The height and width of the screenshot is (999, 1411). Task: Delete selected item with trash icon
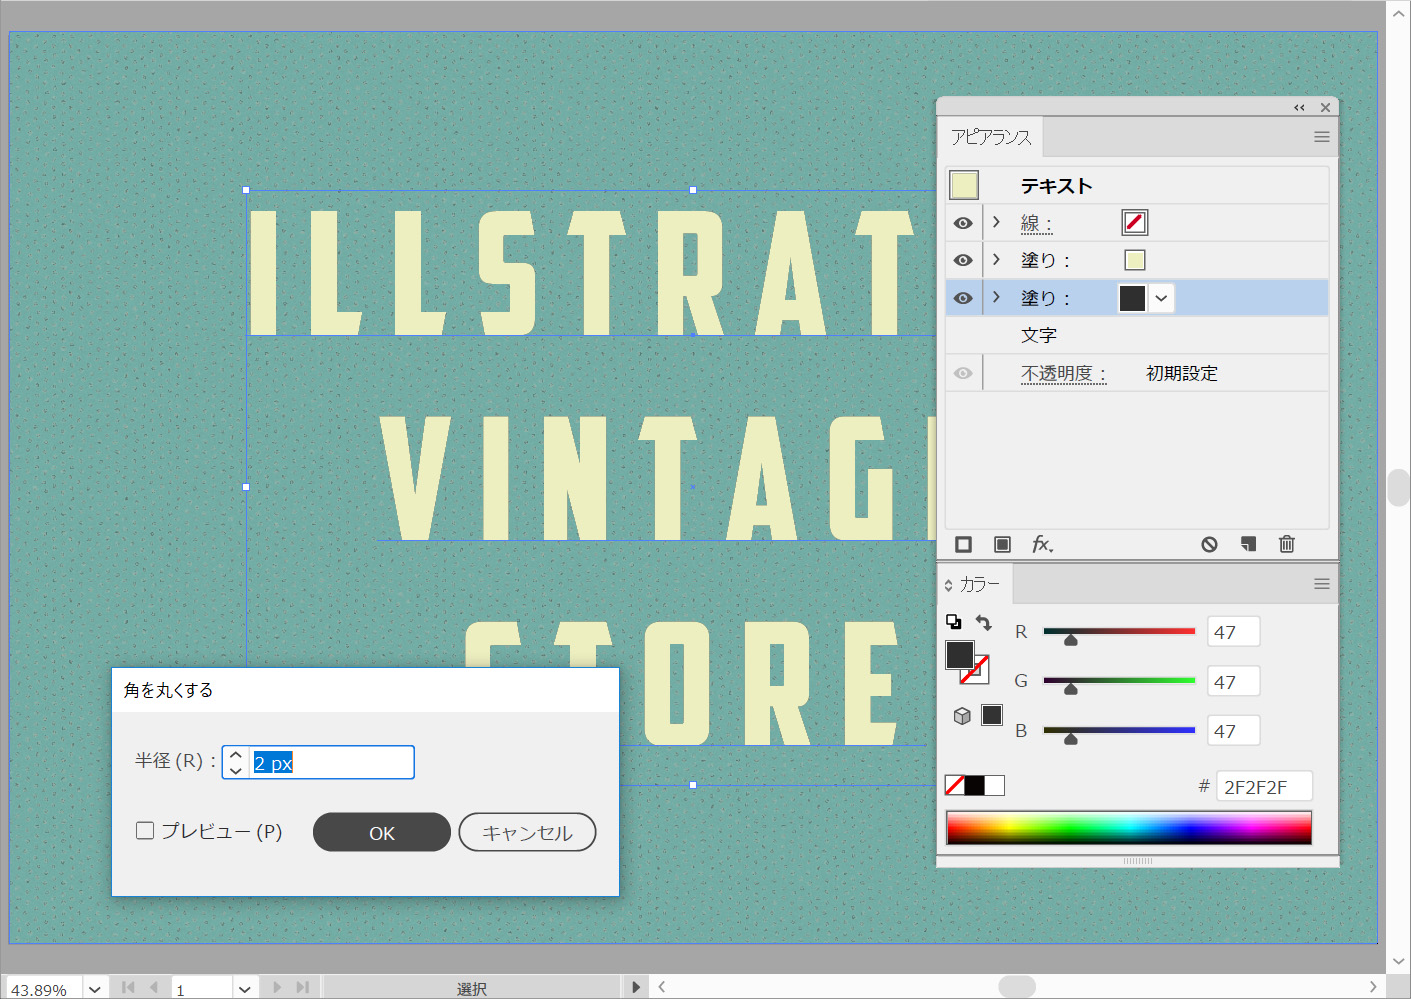tap(1287, 544)
